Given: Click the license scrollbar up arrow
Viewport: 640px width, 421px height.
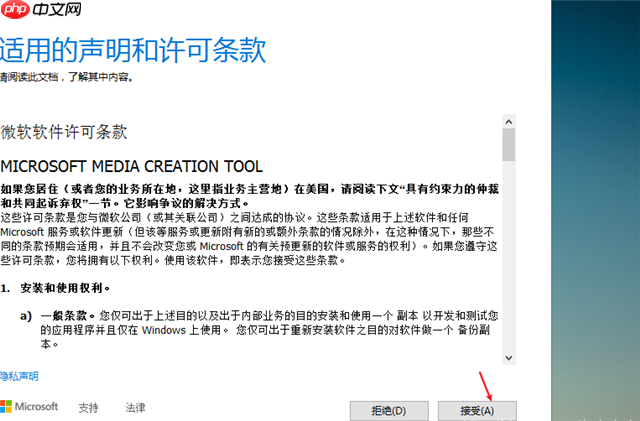Looking at the screenshot, I should coord(509,122).
